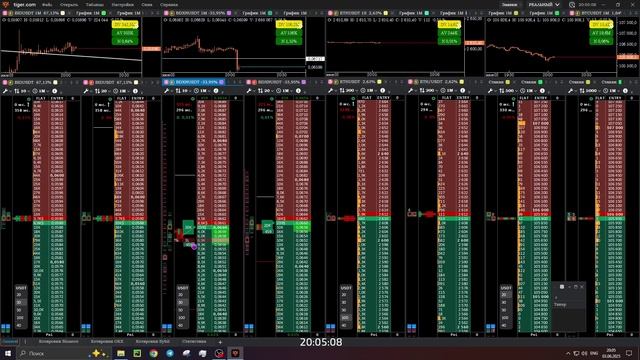Show info icon in blue-highlighted -33,99% order book

[x=216, y=91]
